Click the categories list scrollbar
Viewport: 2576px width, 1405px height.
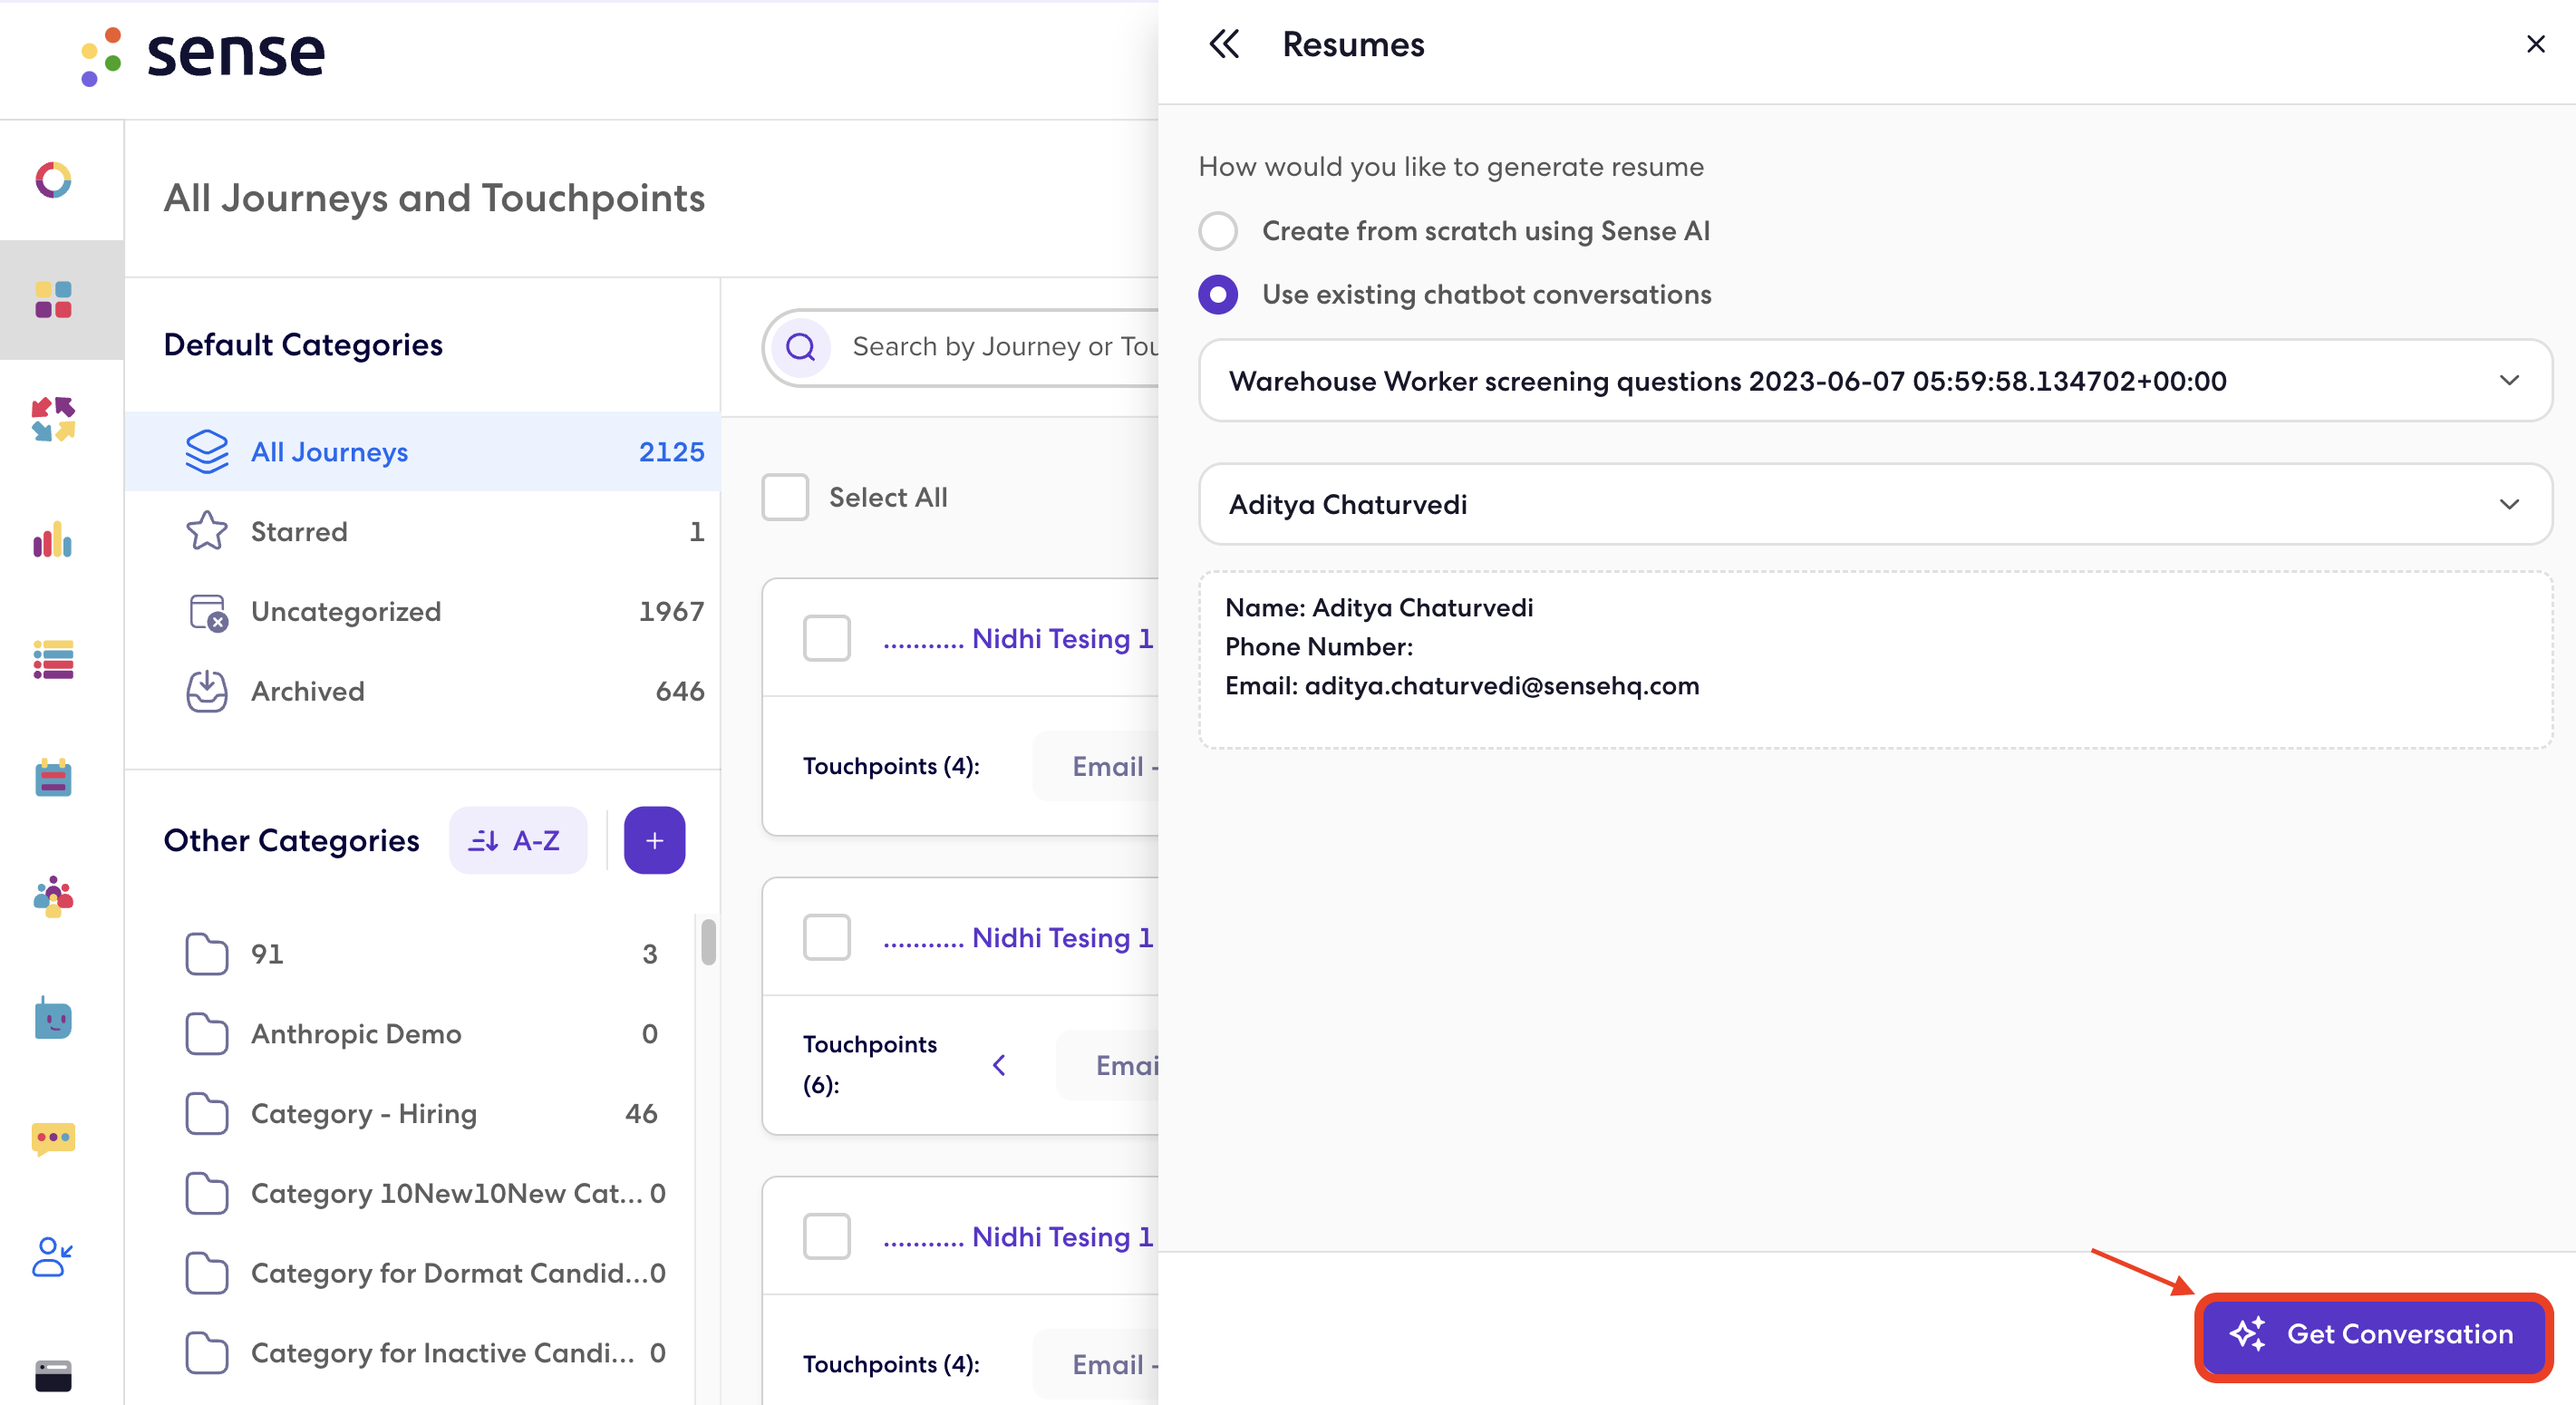[708, 942]
